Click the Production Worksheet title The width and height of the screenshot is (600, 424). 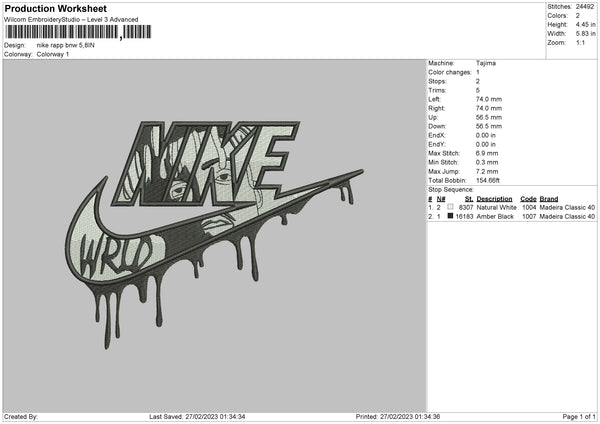(55, 8)
